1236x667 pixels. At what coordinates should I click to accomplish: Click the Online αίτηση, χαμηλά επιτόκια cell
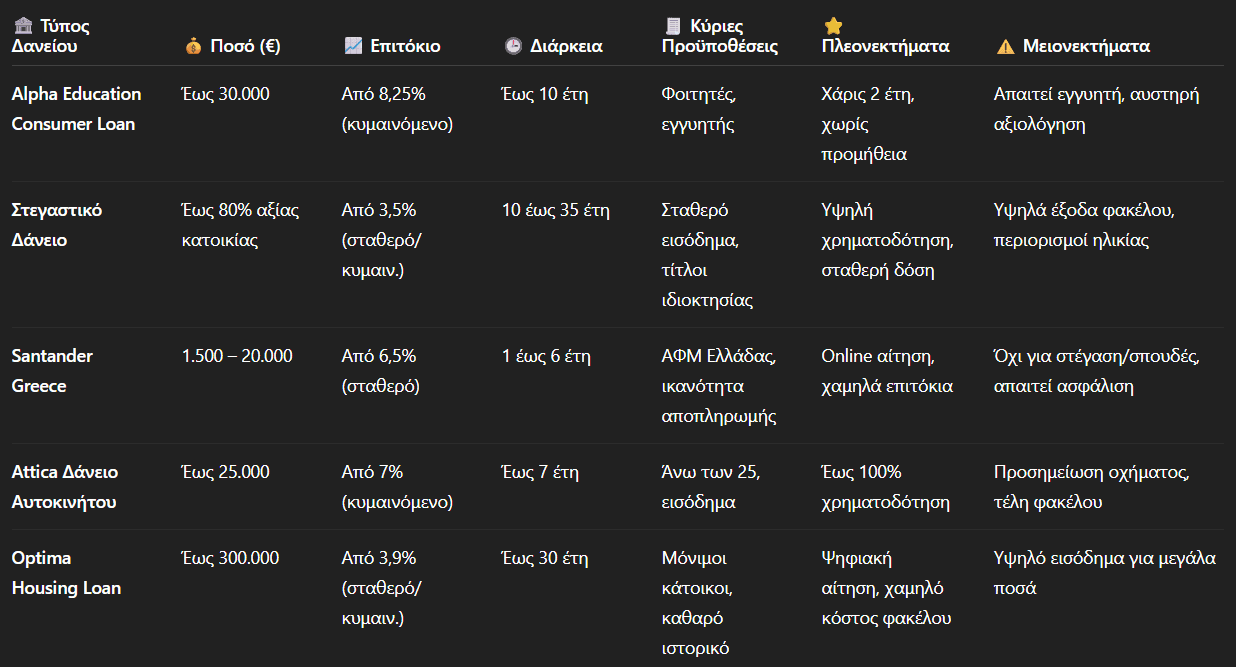pos(887,371)
